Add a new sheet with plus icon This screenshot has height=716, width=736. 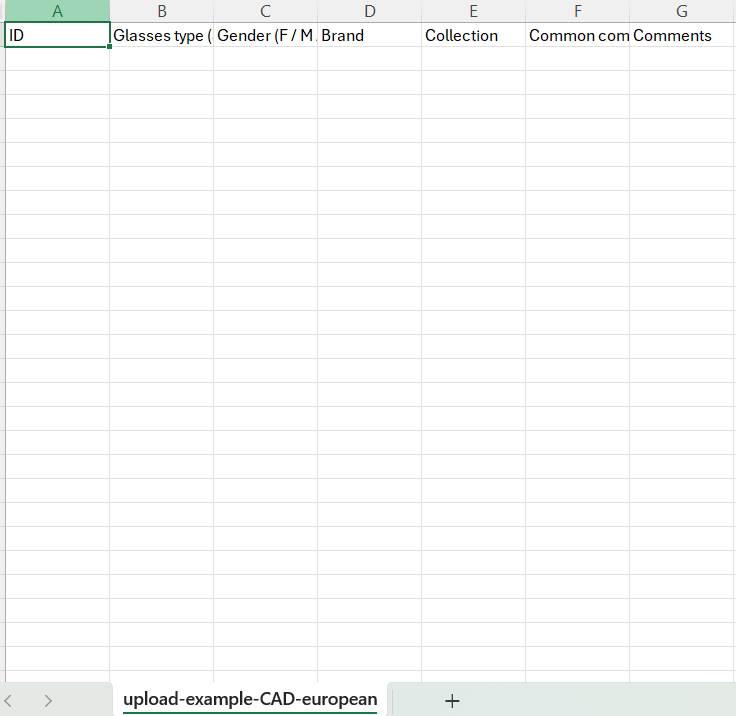(452, 700)
